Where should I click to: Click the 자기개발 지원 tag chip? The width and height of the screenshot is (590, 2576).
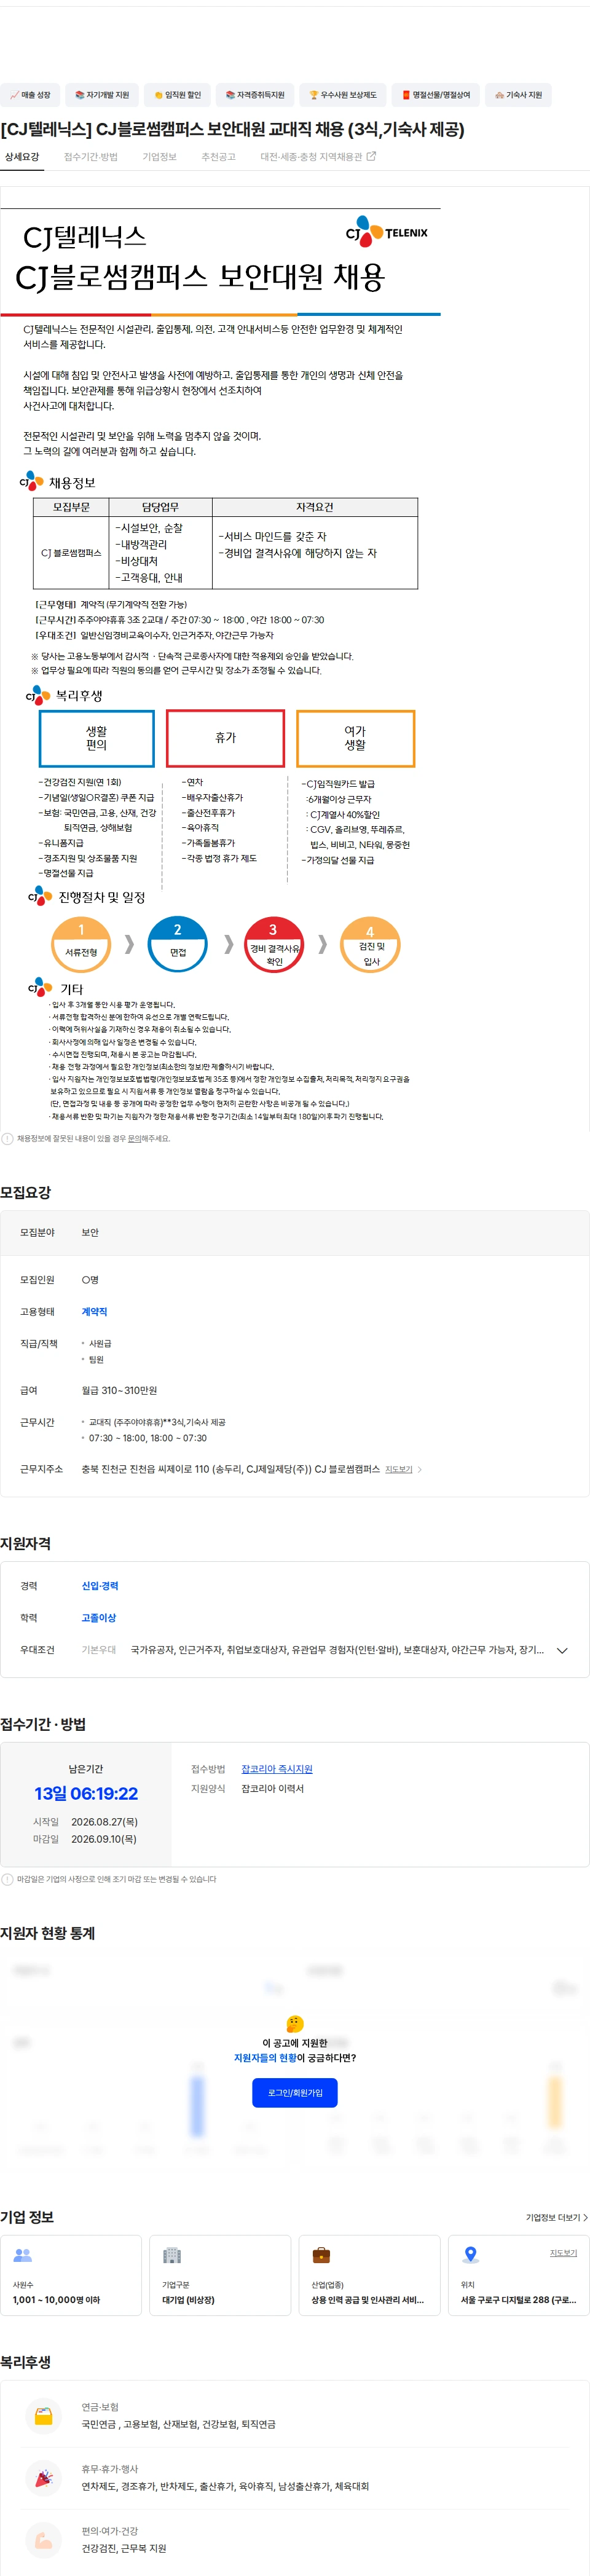tap(102, 95)
